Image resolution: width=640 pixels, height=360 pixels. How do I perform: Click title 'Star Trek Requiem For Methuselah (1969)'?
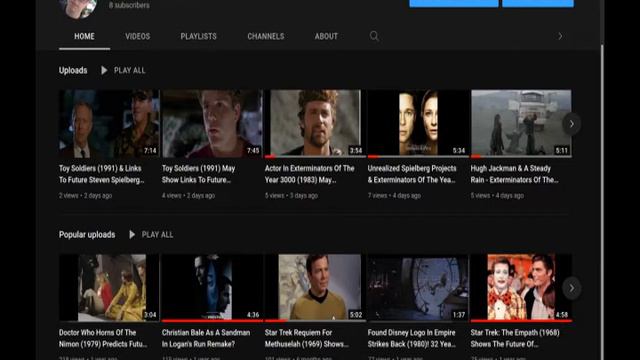tap(307, 338)
